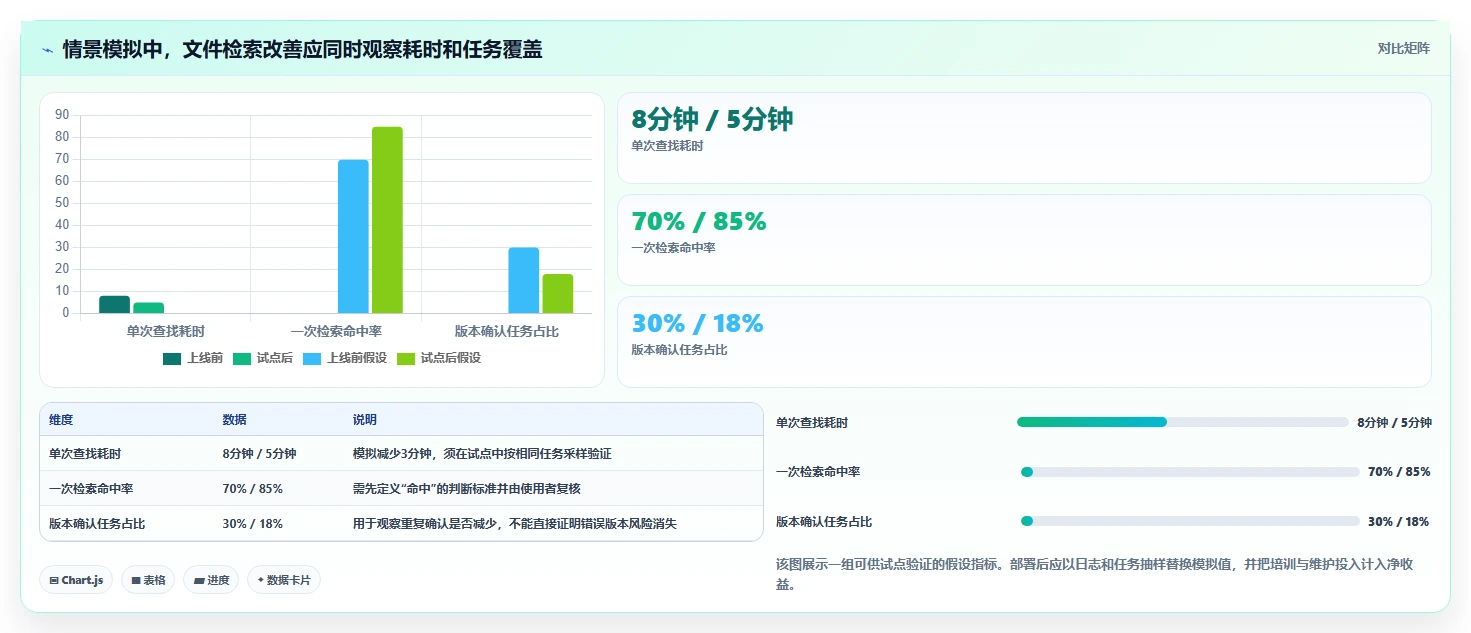The height and width of the screenshot is (633, 1471).
Task: Toggle the 上线前 legend swatch
Action: coord(172,358)
